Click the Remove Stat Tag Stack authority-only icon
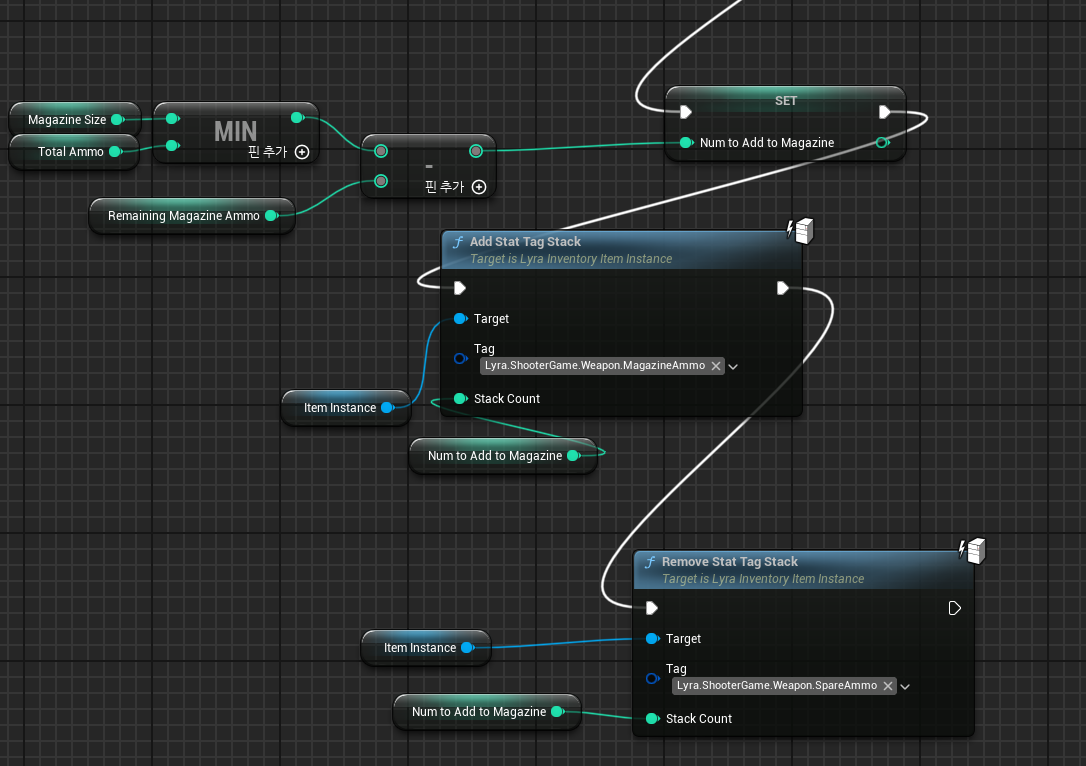The image size is (1086, 766). pos(972,551)
